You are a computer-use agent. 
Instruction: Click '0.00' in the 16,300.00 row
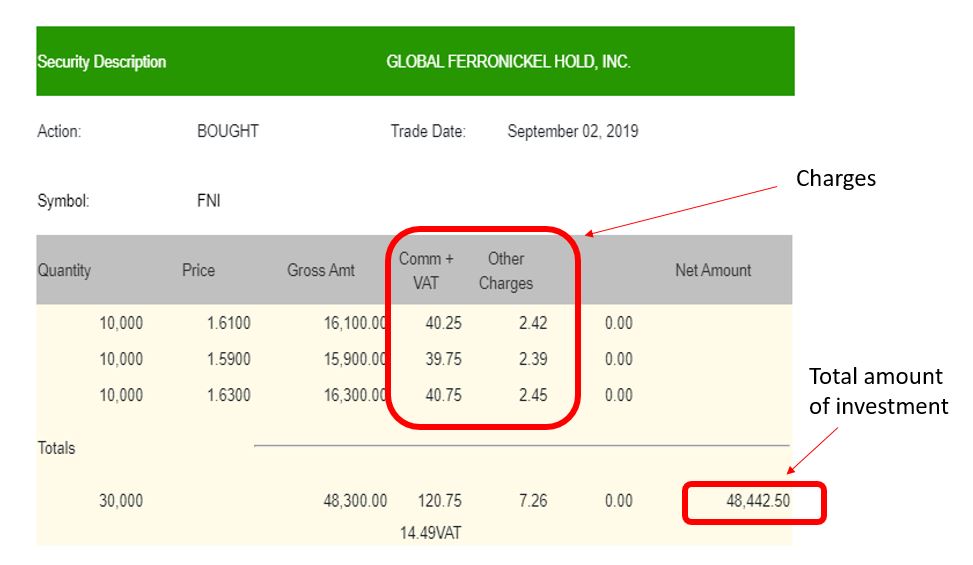coord(619,395)
